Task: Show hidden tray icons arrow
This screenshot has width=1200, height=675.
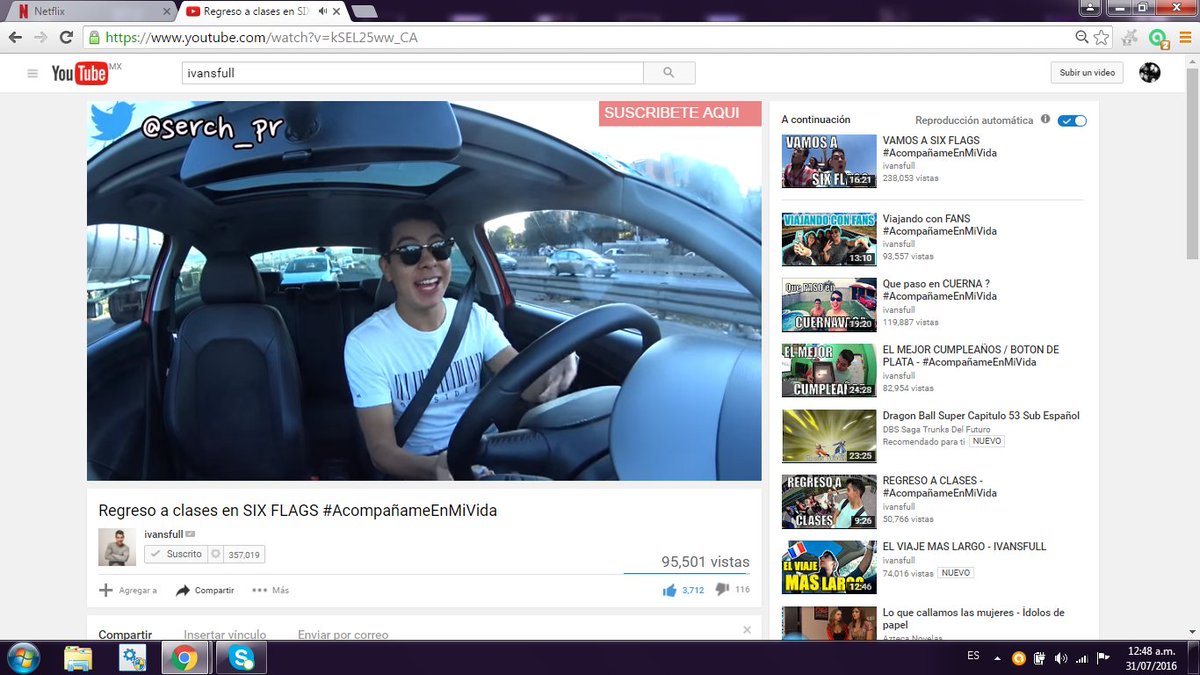Action: tap(997, 658)
